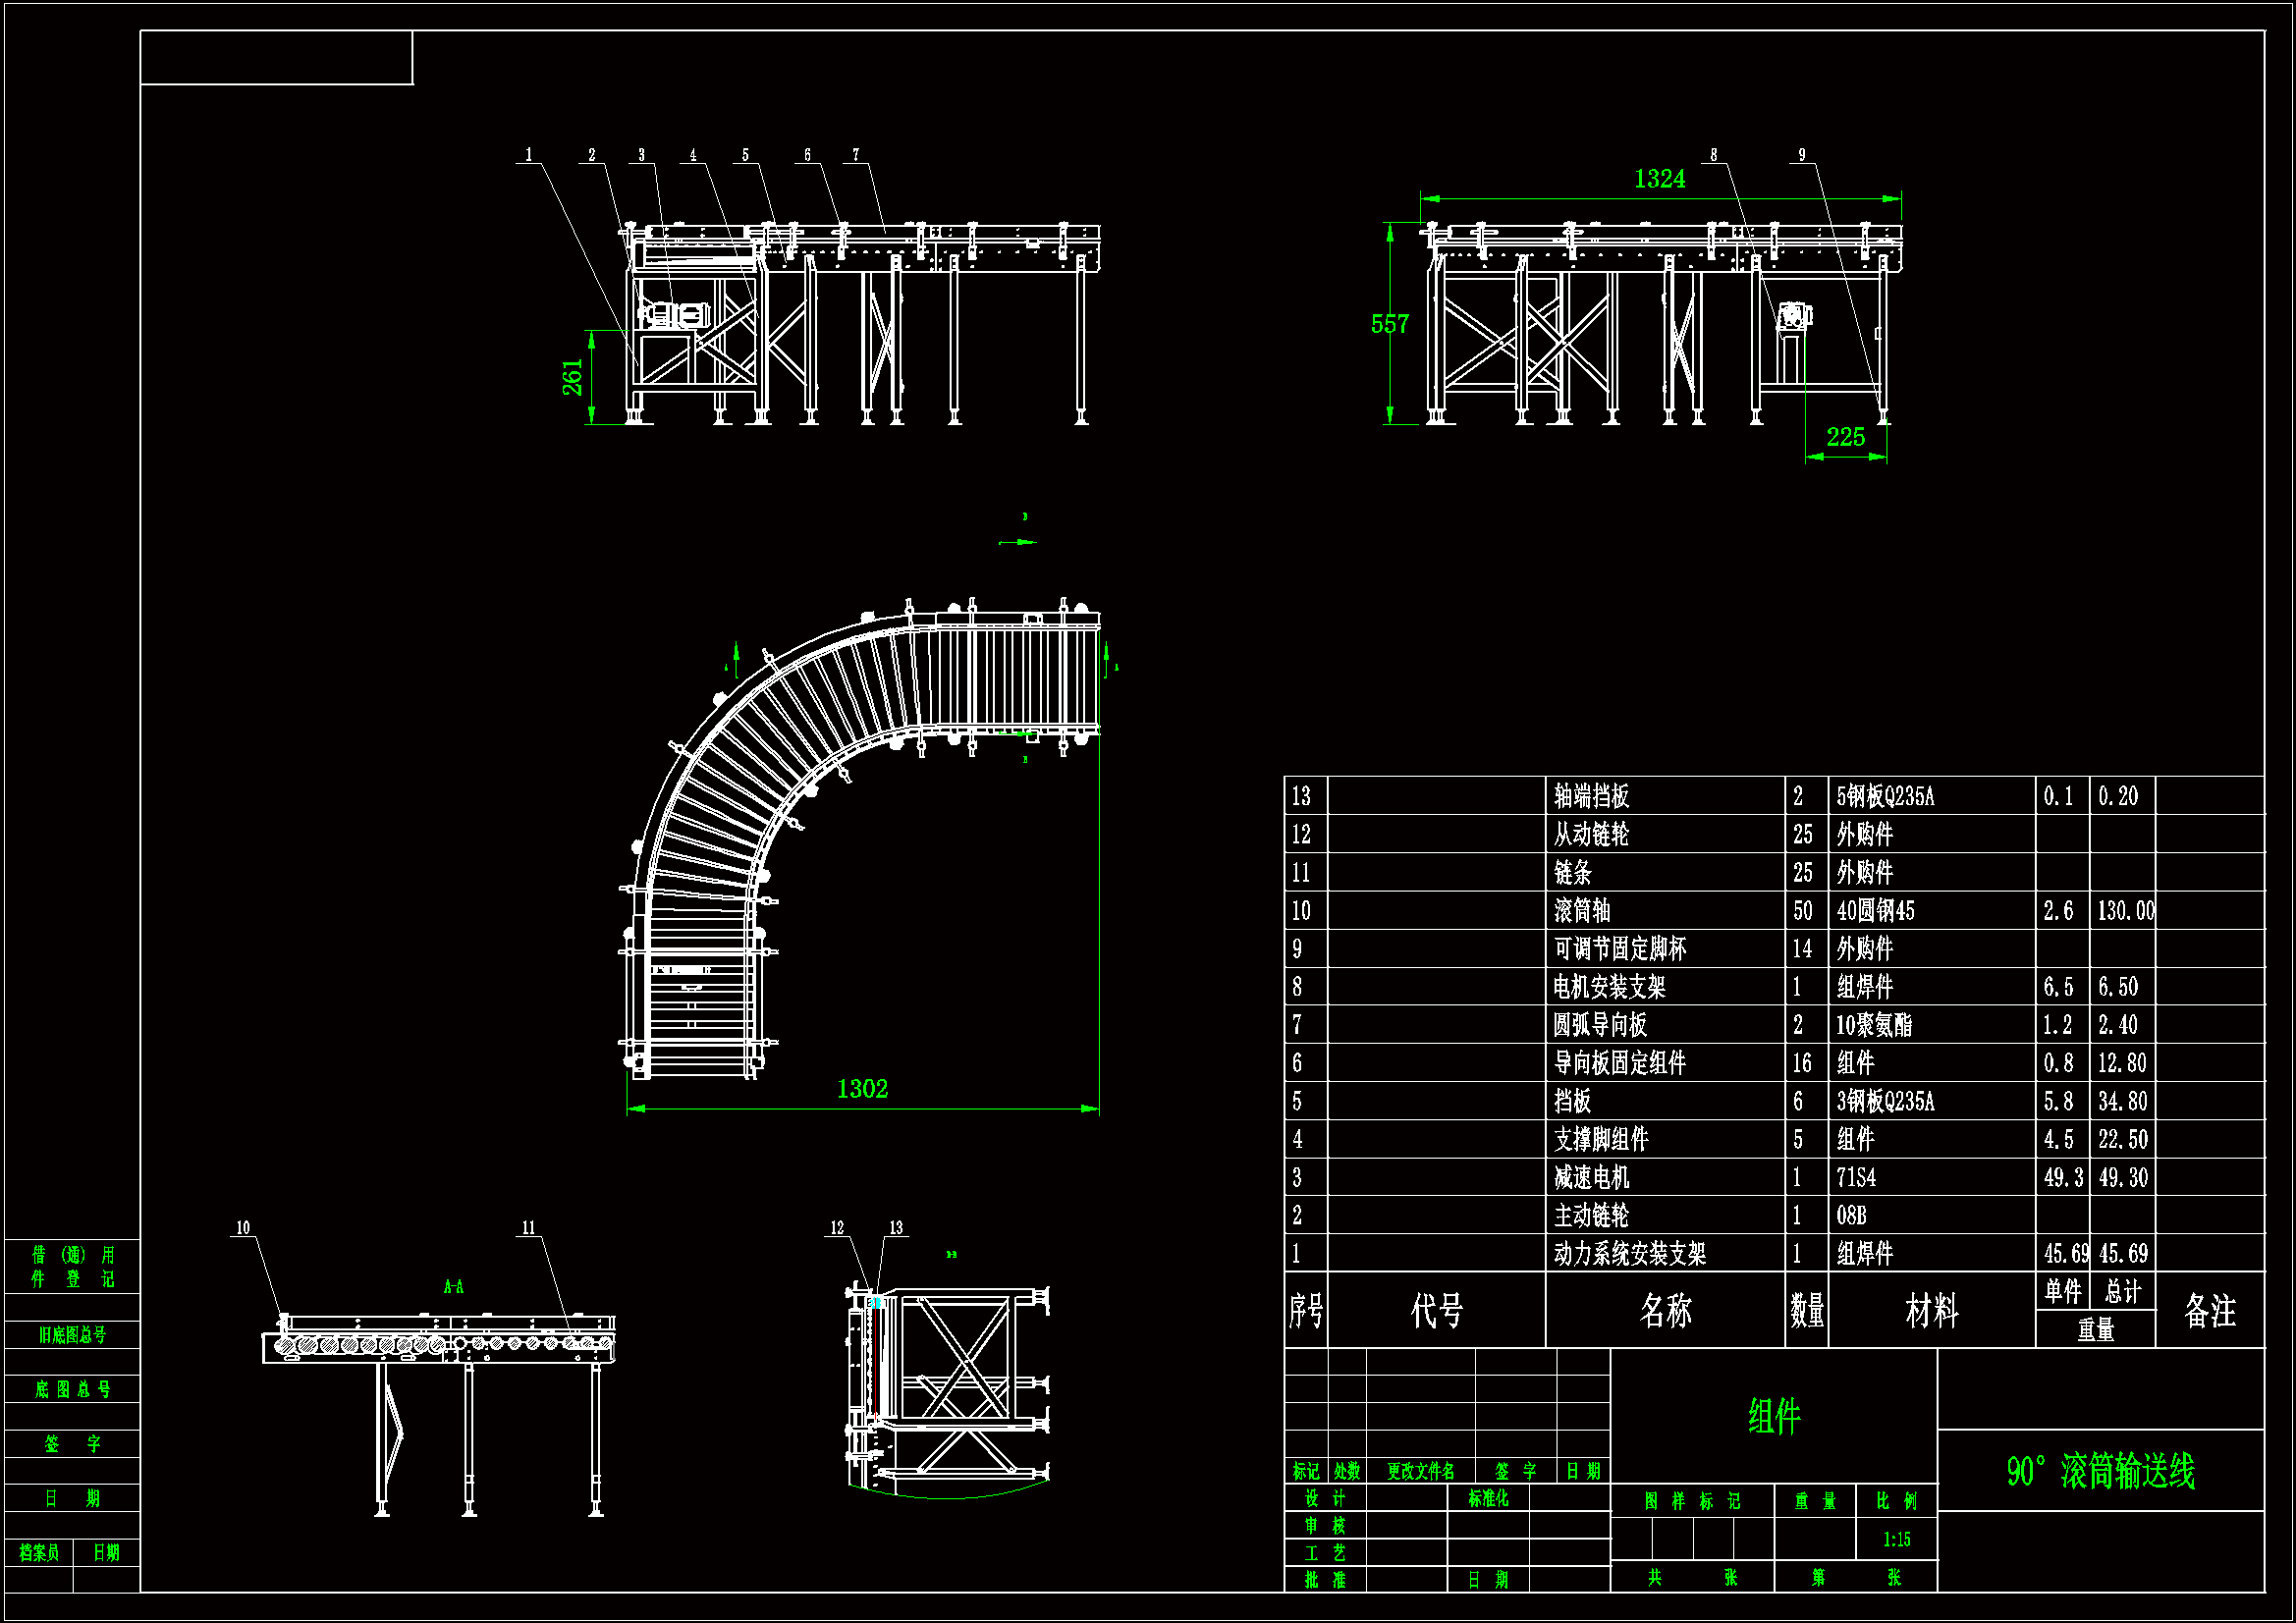Click the 备注 header cell
The height and width of the screenshot is (1623, 2296).
coord(2209,1310)
